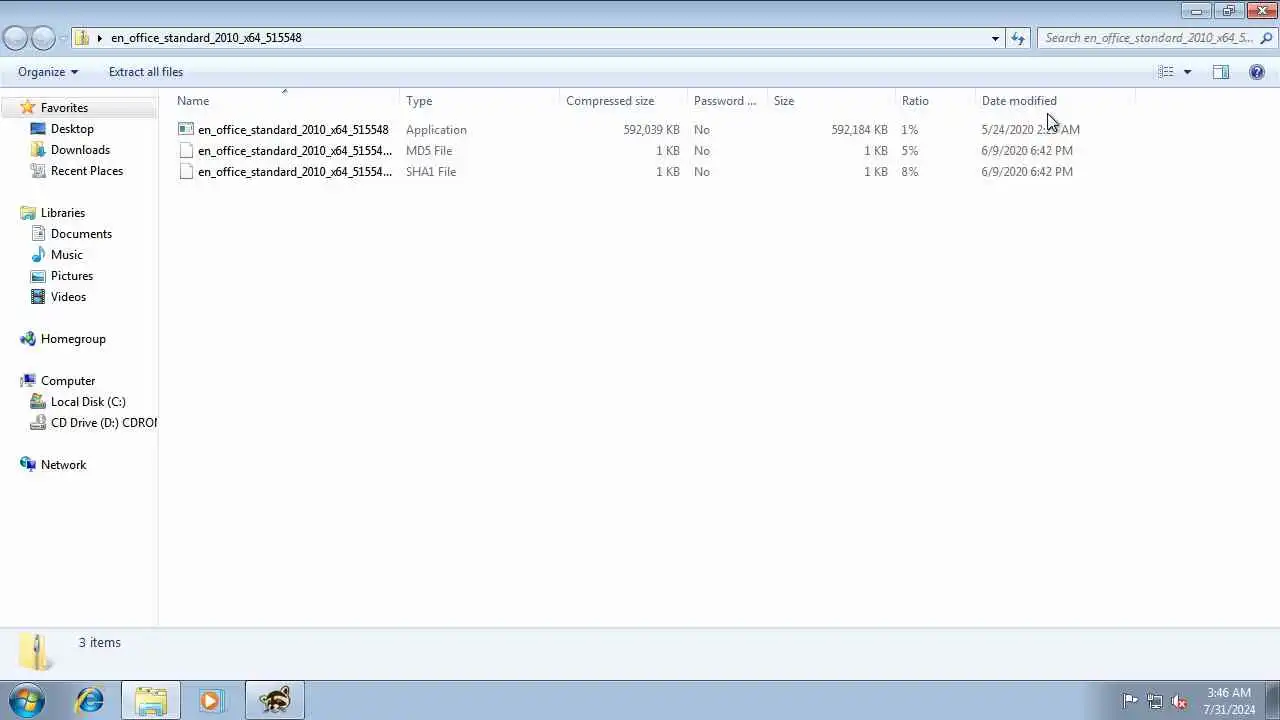Click the CD Drive (D:) icon
The width and height of the screenshot is (1280, 720).
click(38, 422)
